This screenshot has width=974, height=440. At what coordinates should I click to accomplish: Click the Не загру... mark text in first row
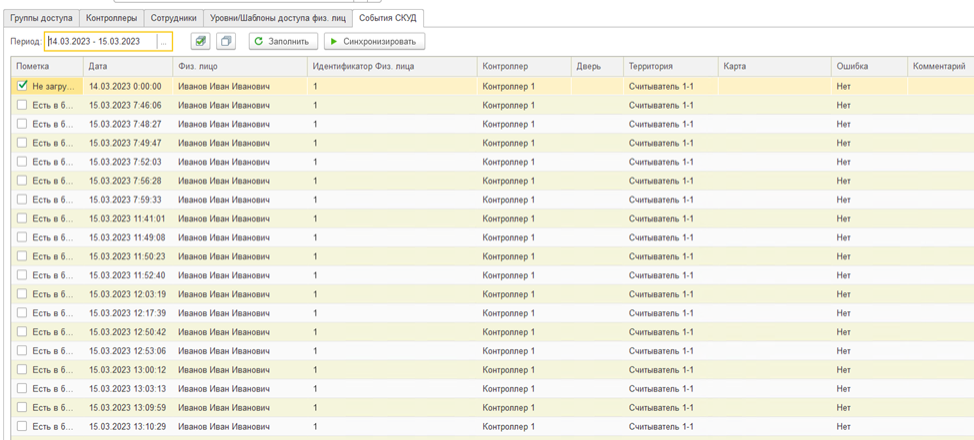click(53, 86)
